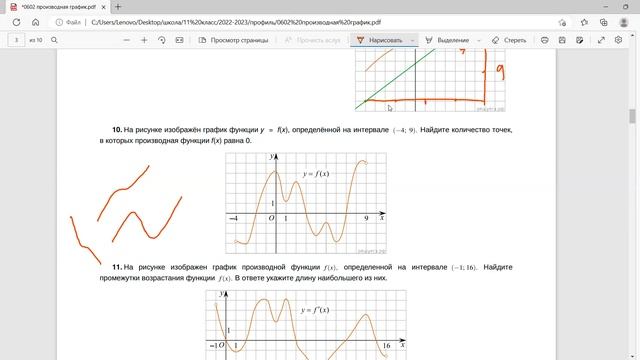Click the 'y = f(x)' label on the problem 10 graph
Image resolution: width=640 pixels, height=360 pixels.
(x=316, y=173)
